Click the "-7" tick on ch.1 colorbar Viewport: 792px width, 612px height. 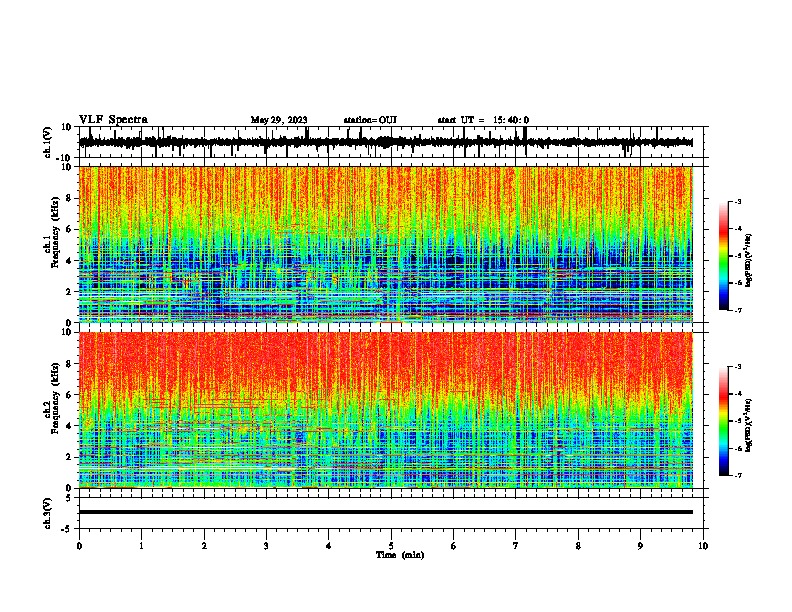(x=738, y=310)
